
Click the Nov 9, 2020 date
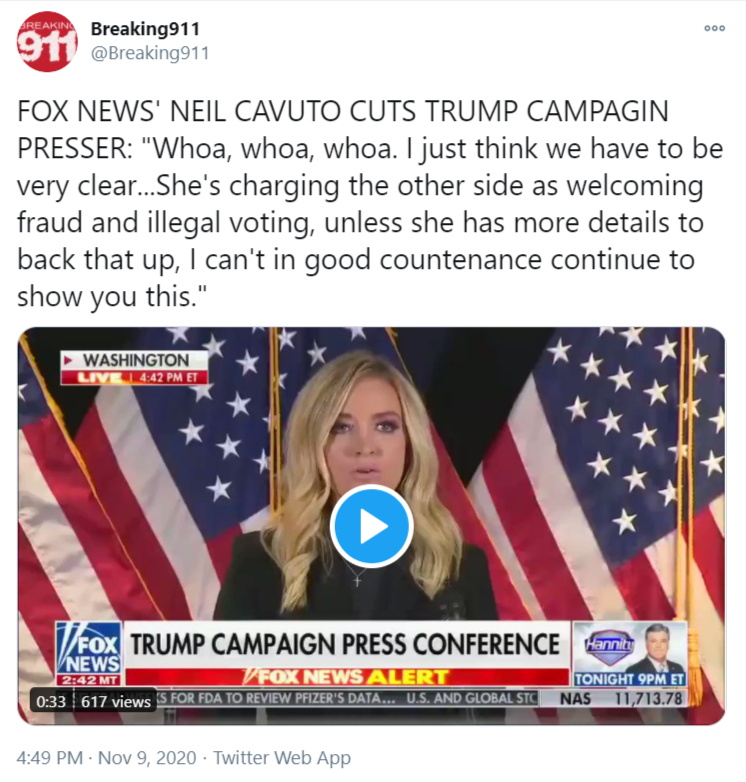coord(147,758)
